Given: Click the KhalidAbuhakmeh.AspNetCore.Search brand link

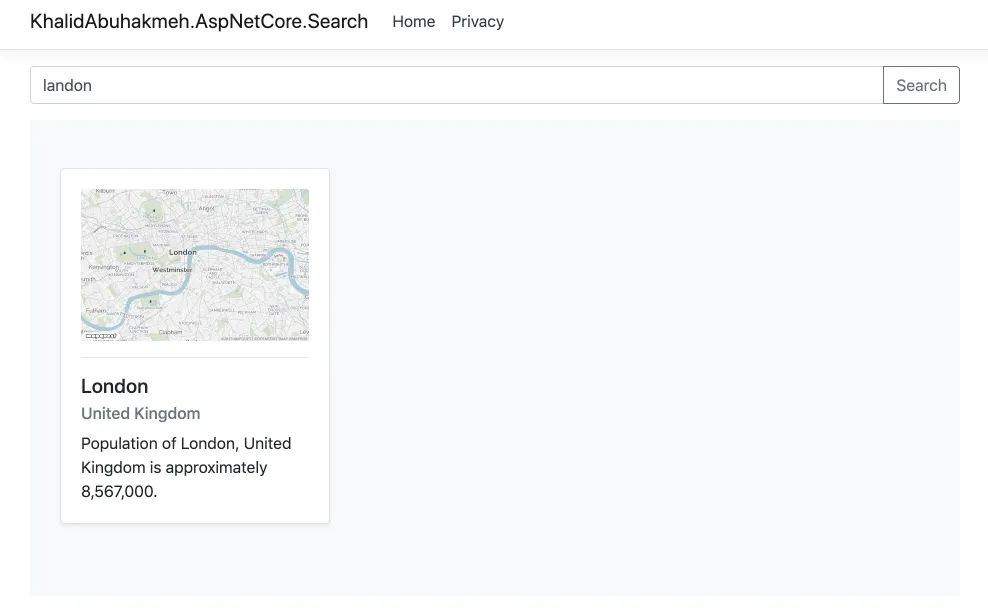Looking at the screenshot, I should 199,21.
